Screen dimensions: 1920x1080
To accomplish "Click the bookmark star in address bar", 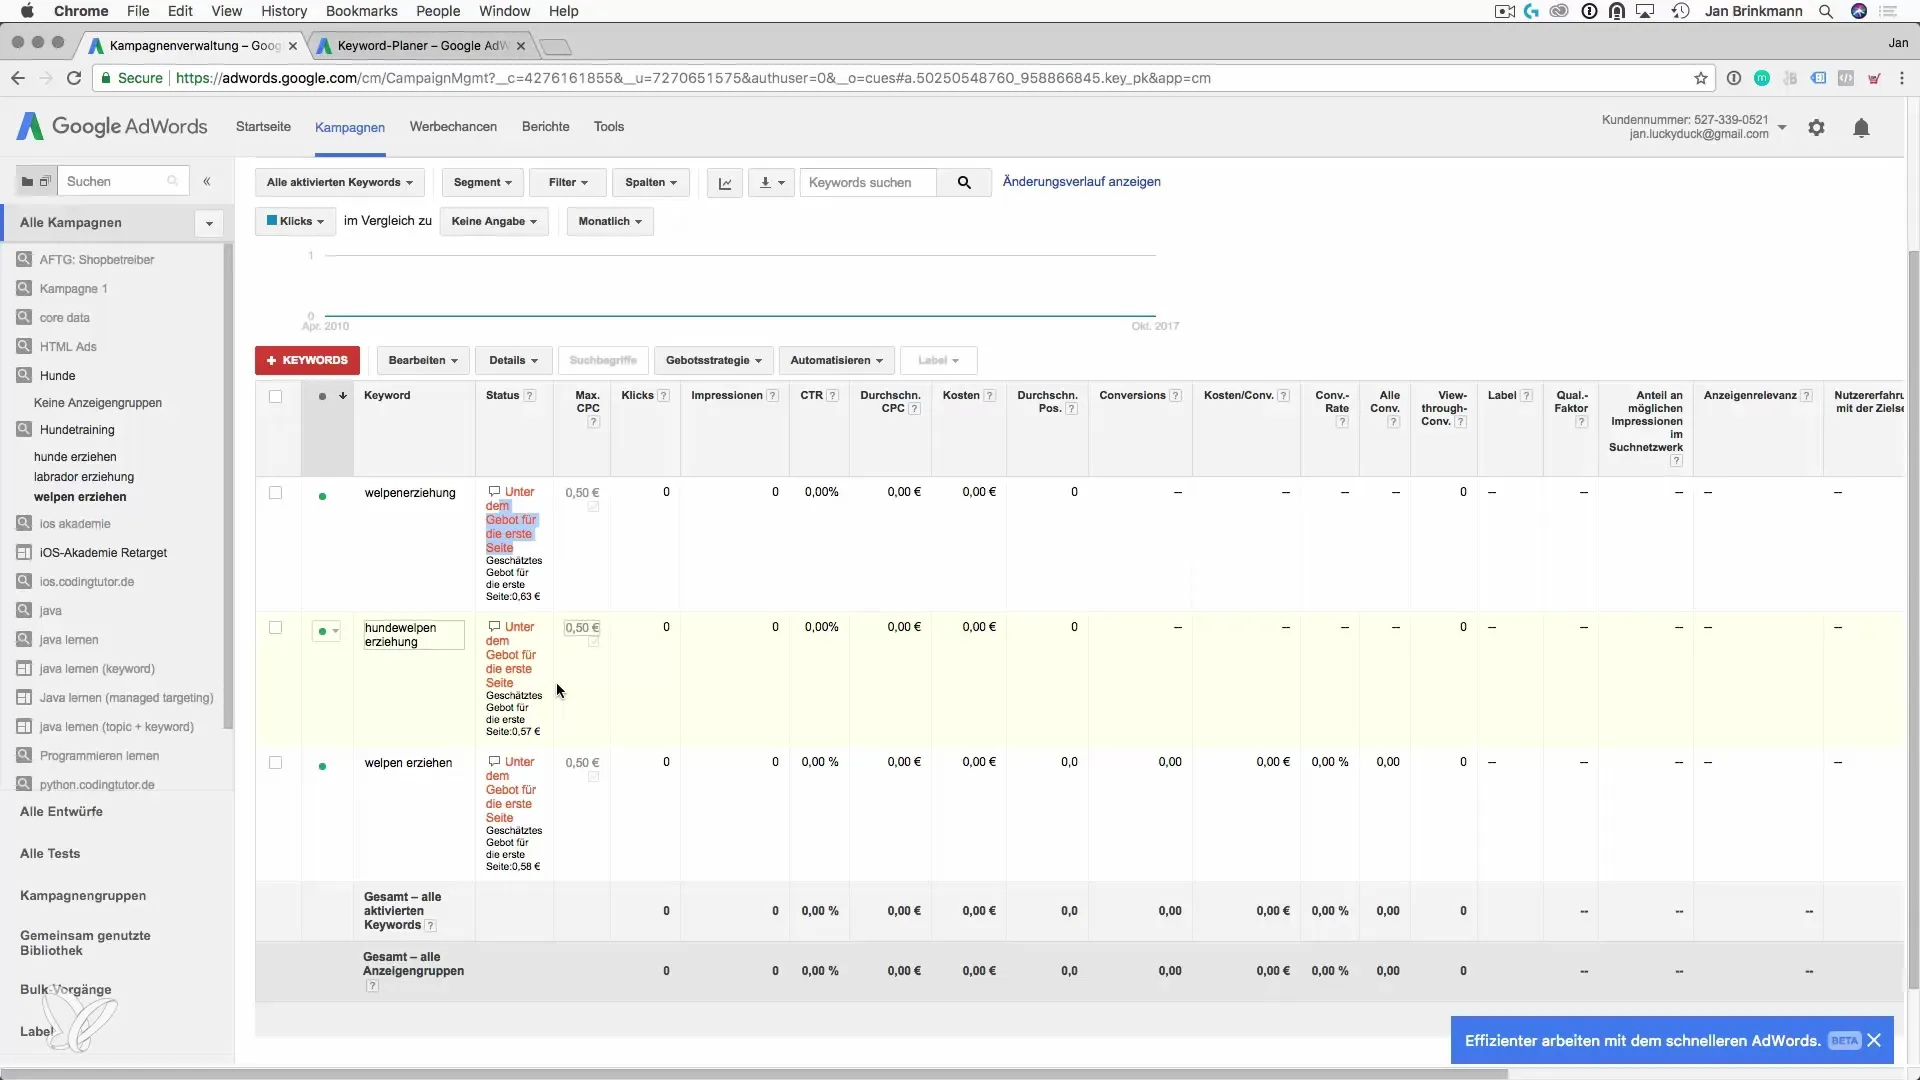I will tap(1701, 78).
